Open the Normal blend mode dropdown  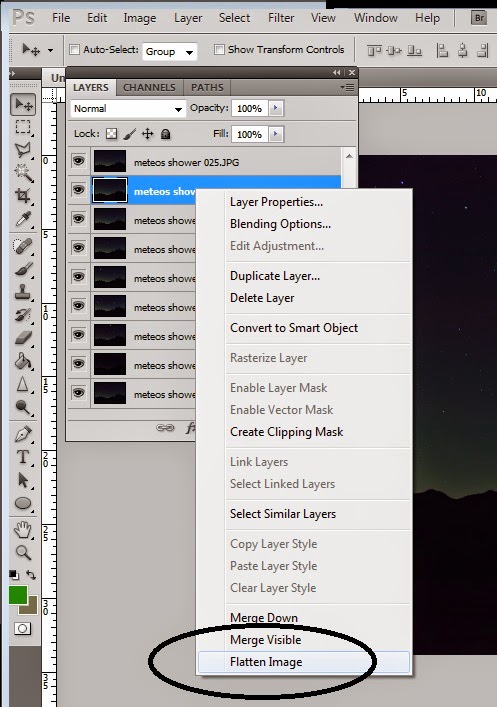coord(128,109)
